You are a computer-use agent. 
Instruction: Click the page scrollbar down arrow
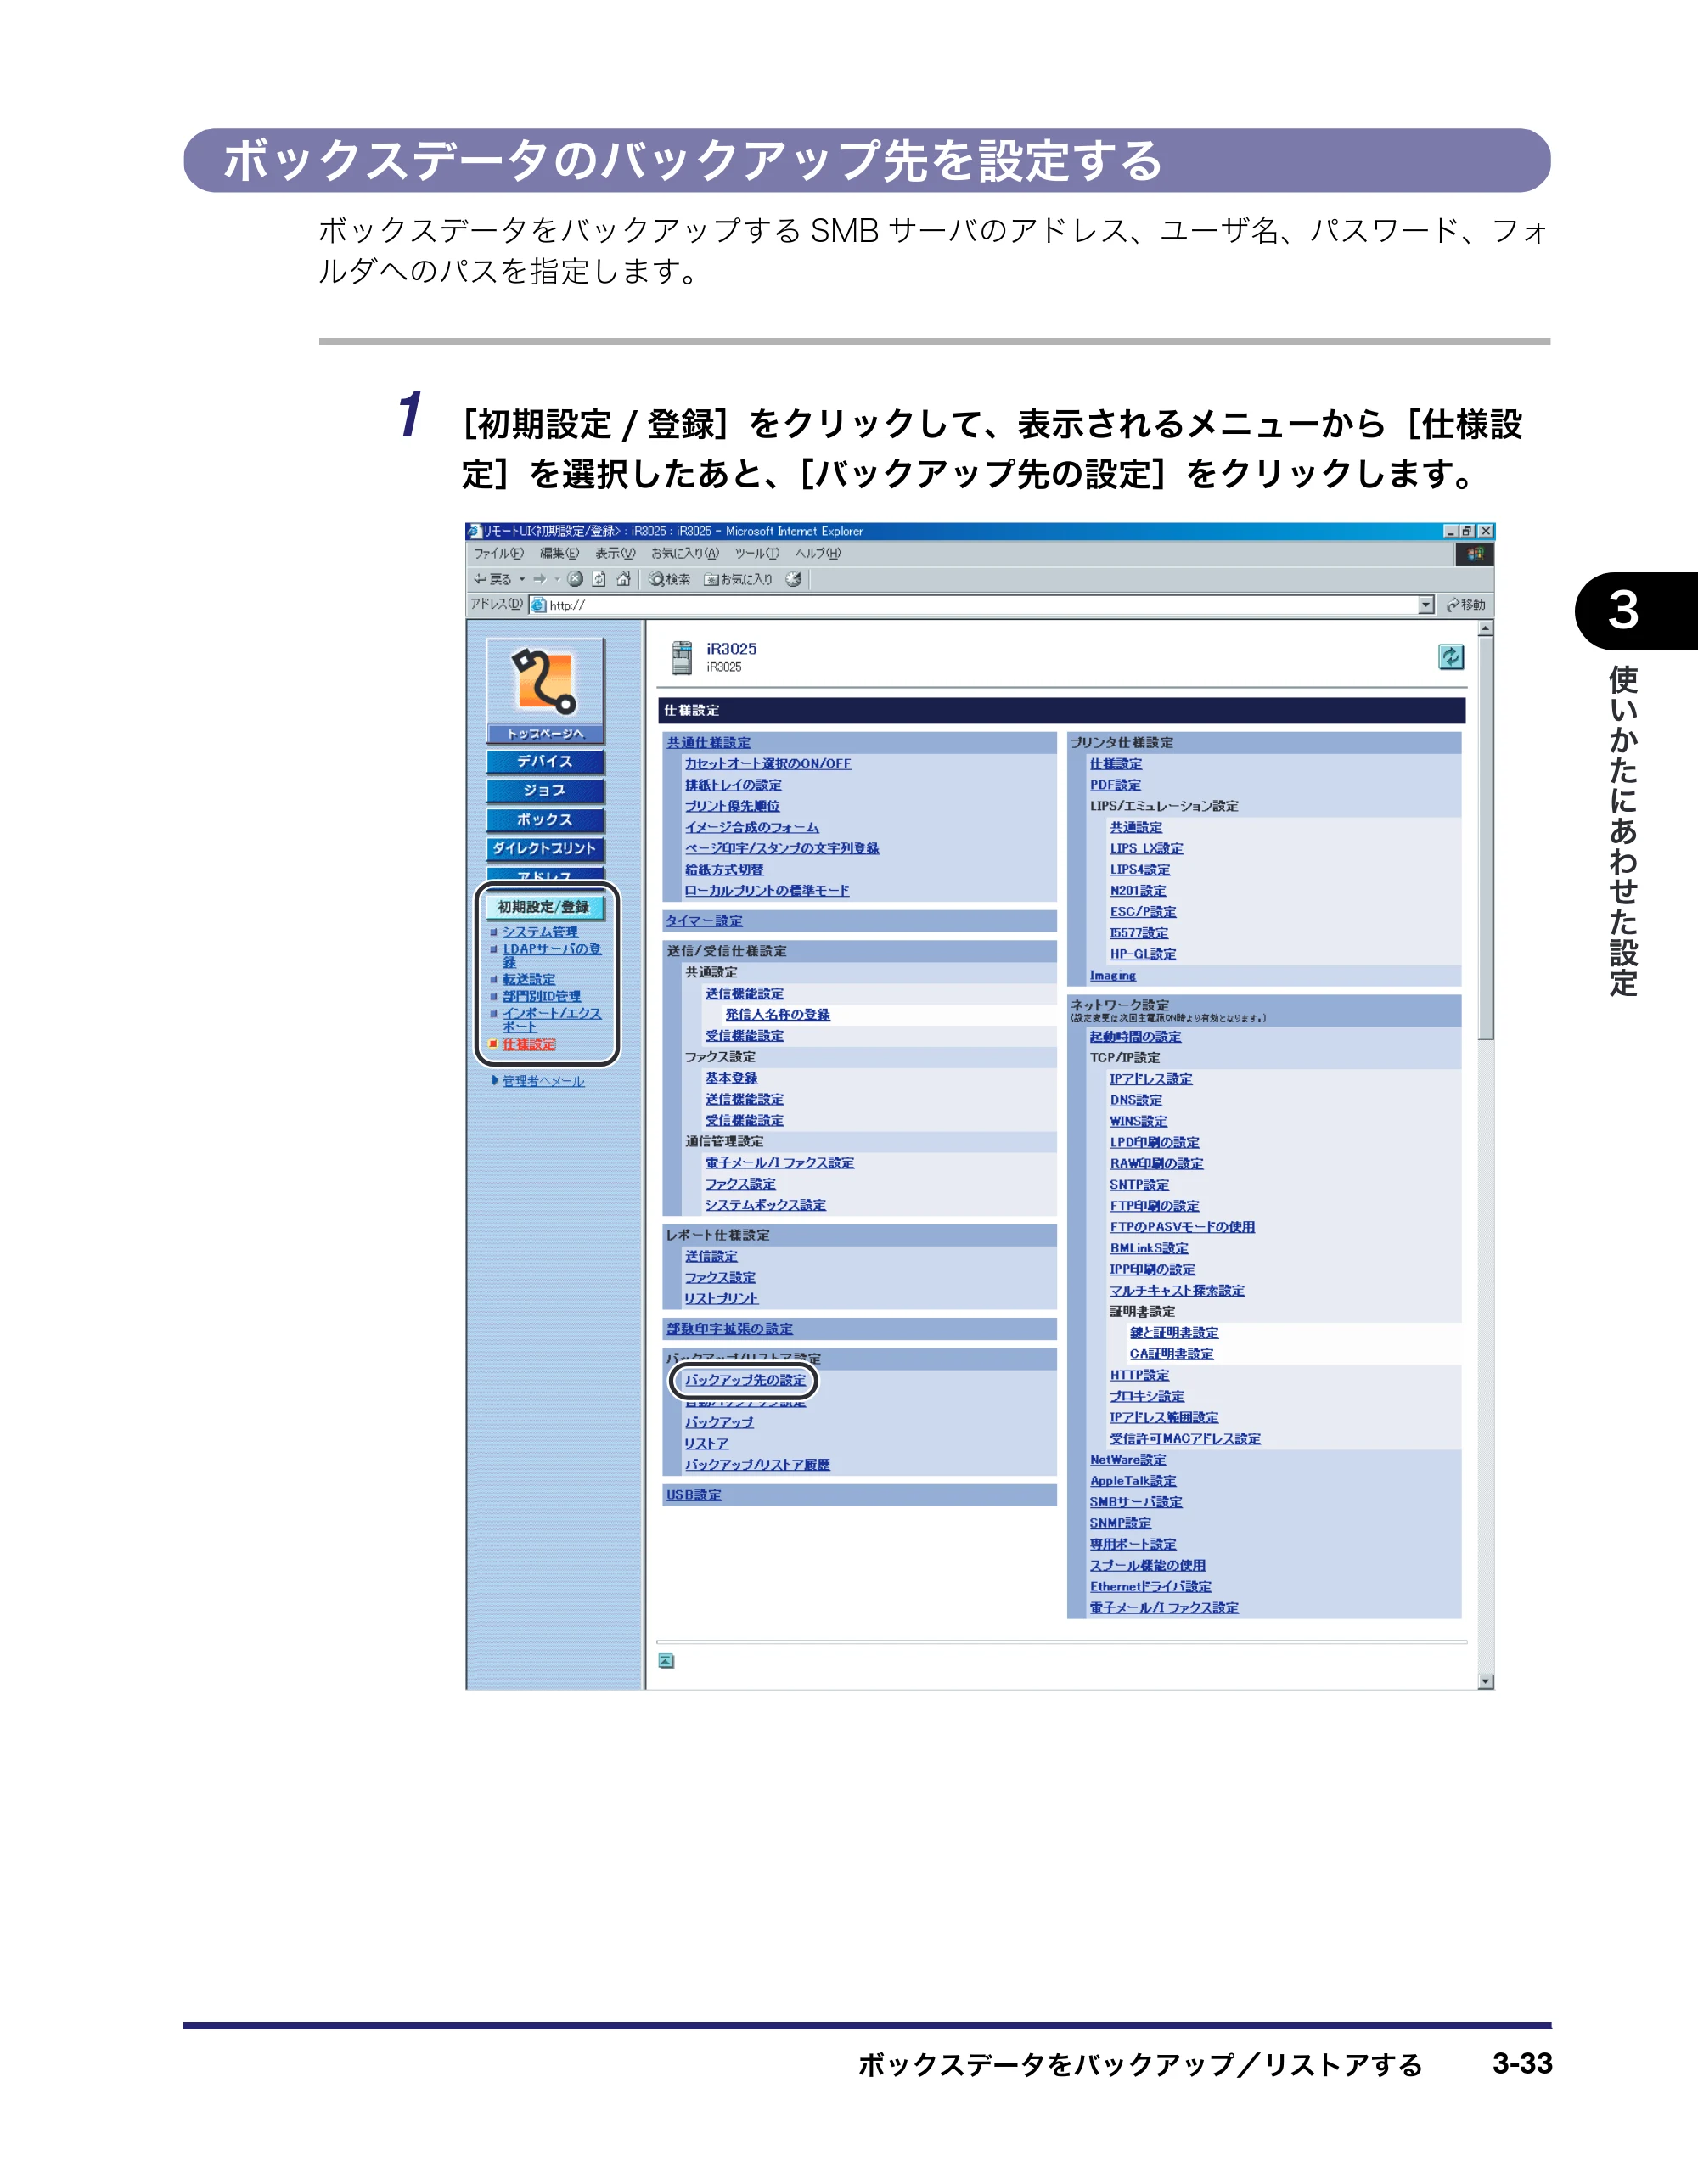click(1486, 1681)
